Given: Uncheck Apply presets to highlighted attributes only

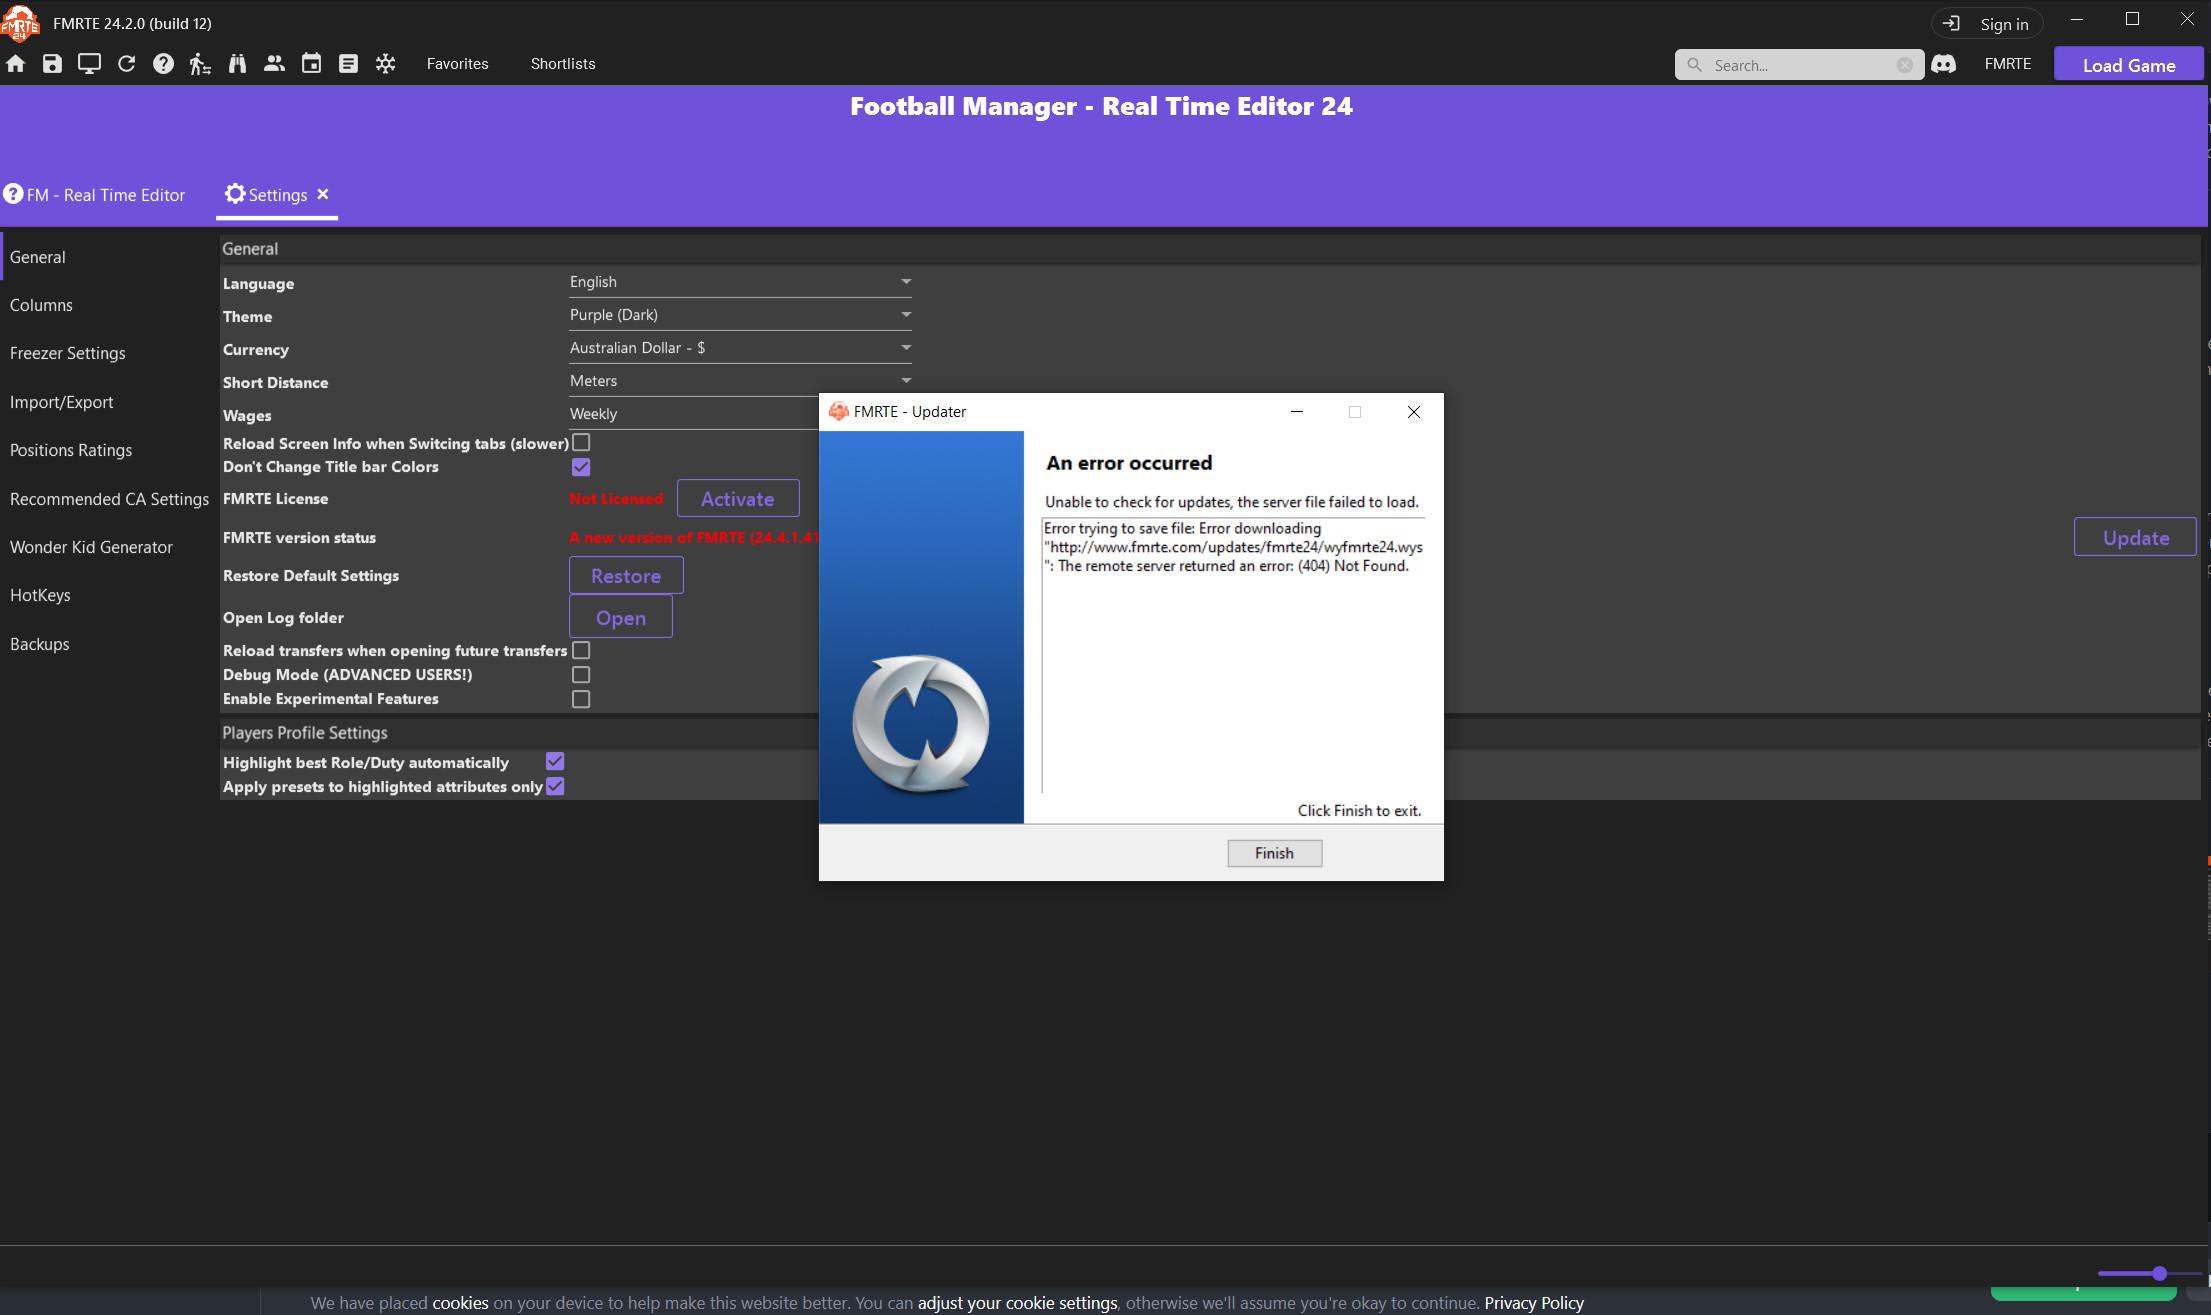Looking at the screenshot, I should click(555, 787).
